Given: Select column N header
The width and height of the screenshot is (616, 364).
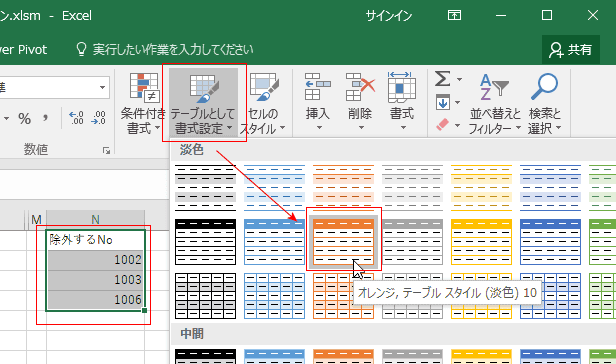Looking at the screenshot, I should 95,219.
